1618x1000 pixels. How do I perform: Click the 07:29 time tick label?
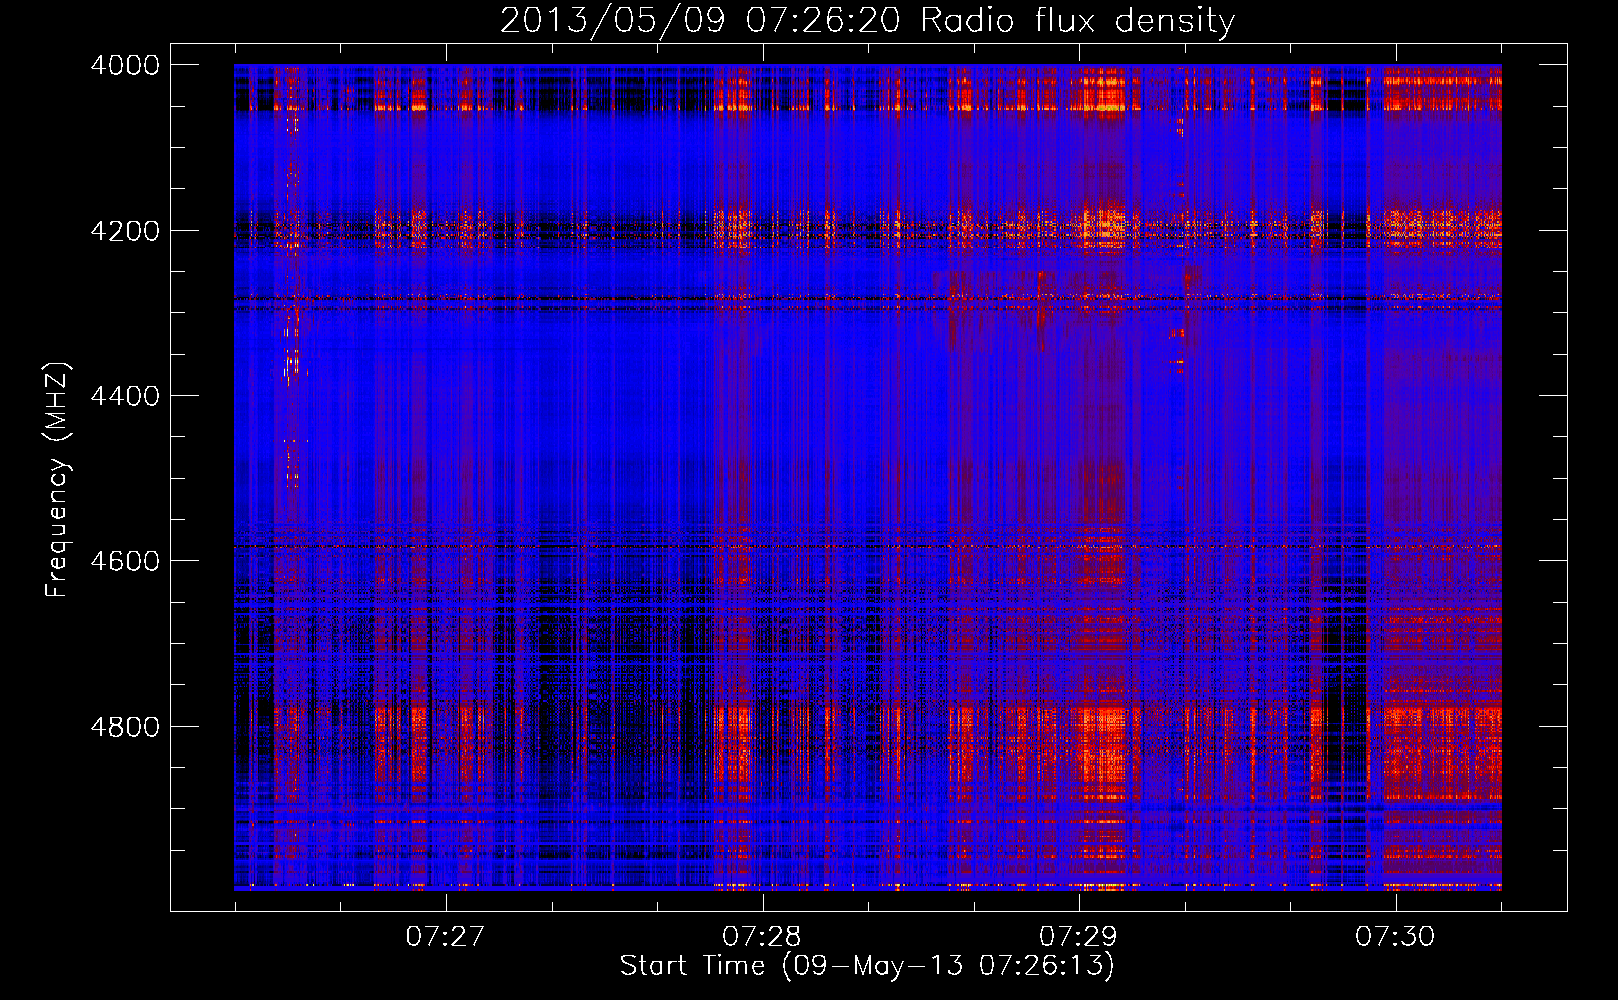point(1078,936)
